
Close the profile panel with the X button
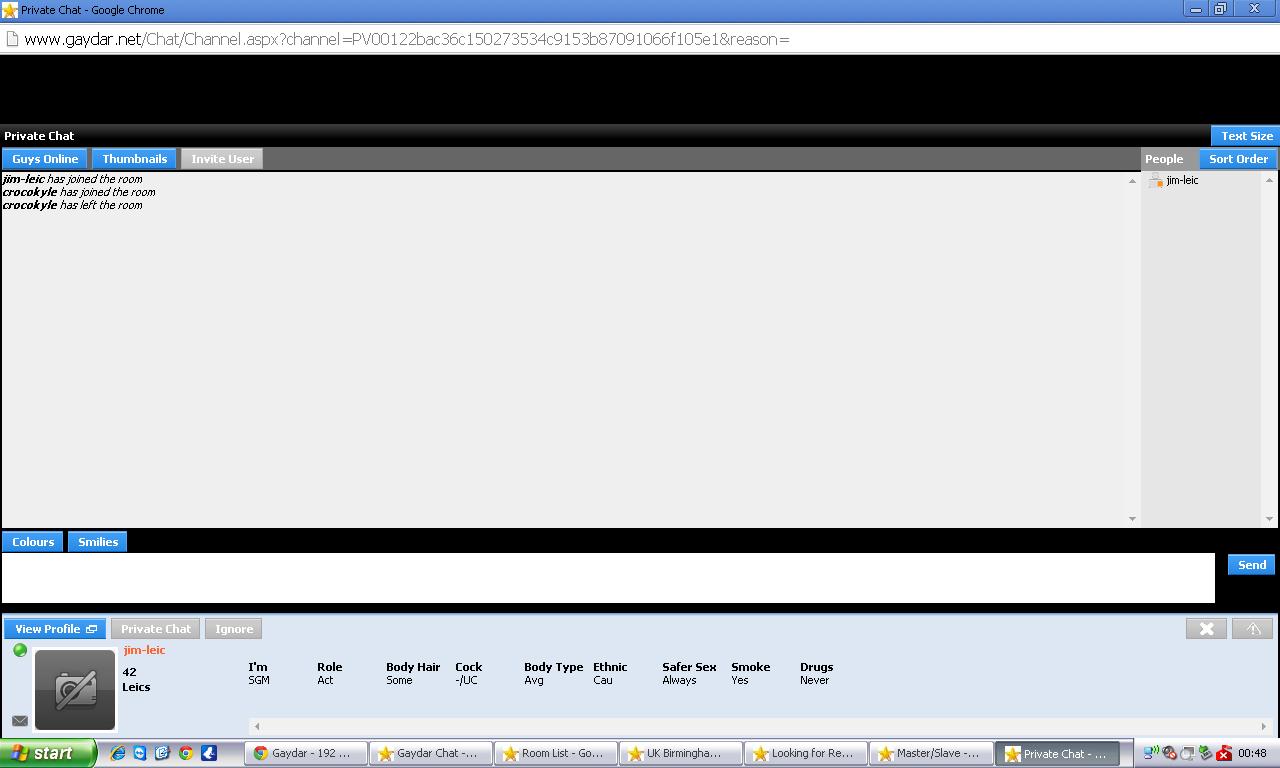click(1206, 629)
